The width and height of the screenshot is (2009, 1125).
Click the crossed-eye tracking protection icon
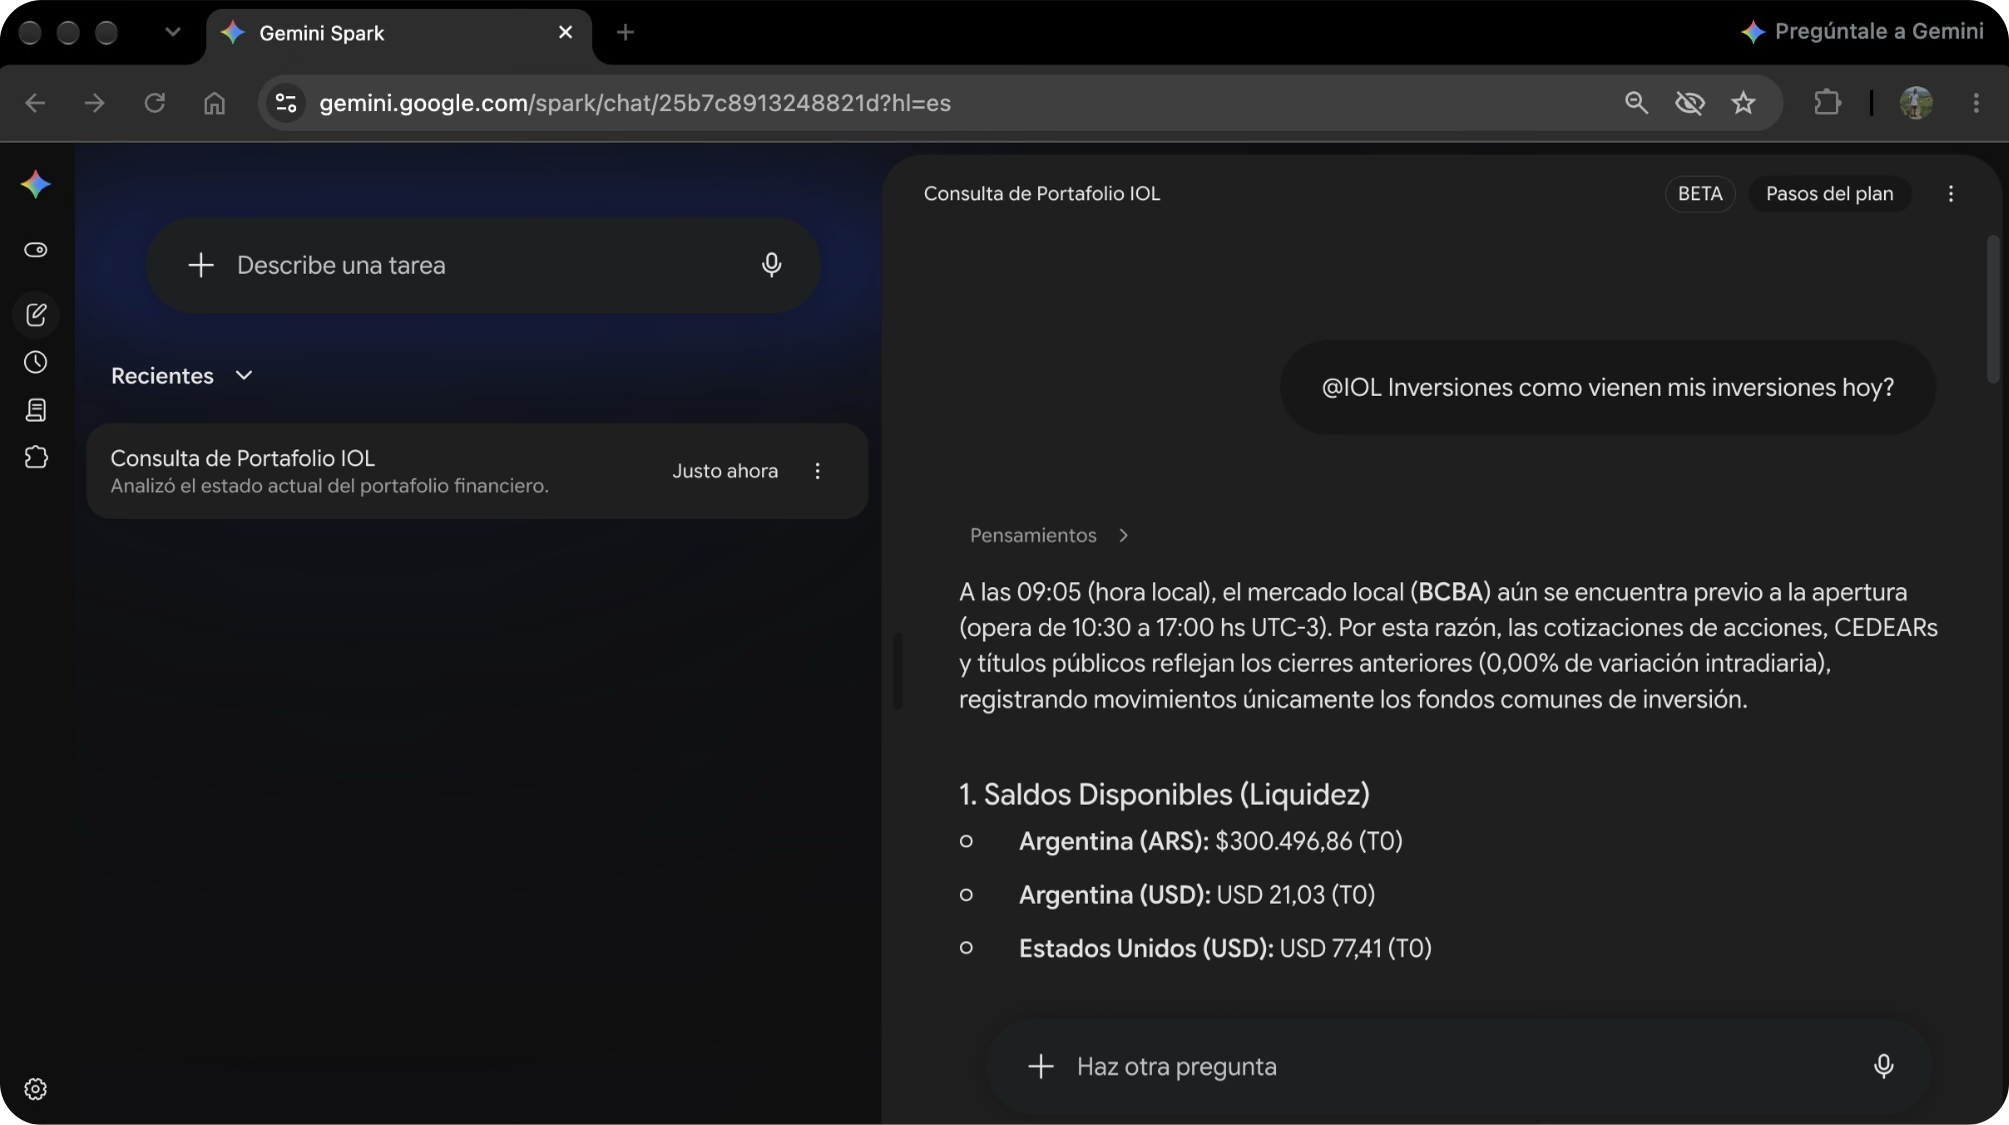(x=1690, y=103)
